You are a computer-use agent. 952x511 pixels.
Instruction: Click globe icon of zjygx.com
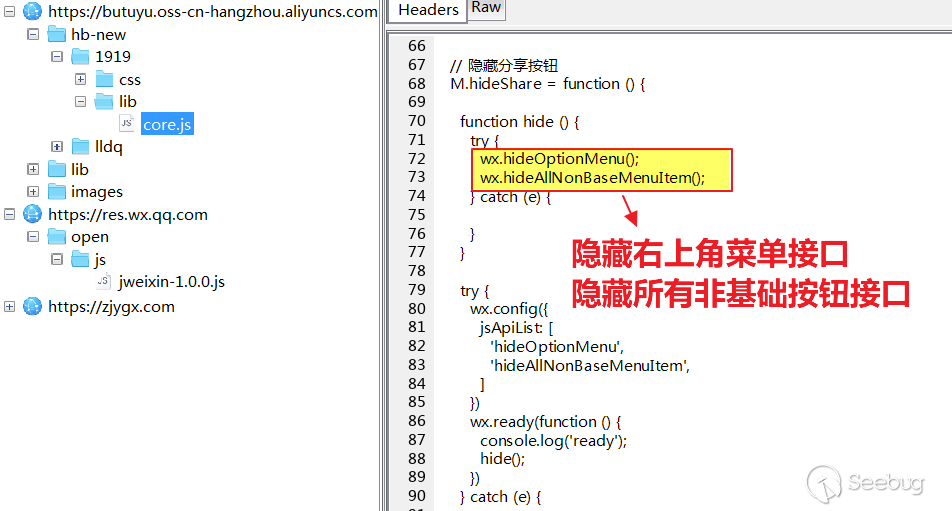pyautogui.click(x=32, y=306)
